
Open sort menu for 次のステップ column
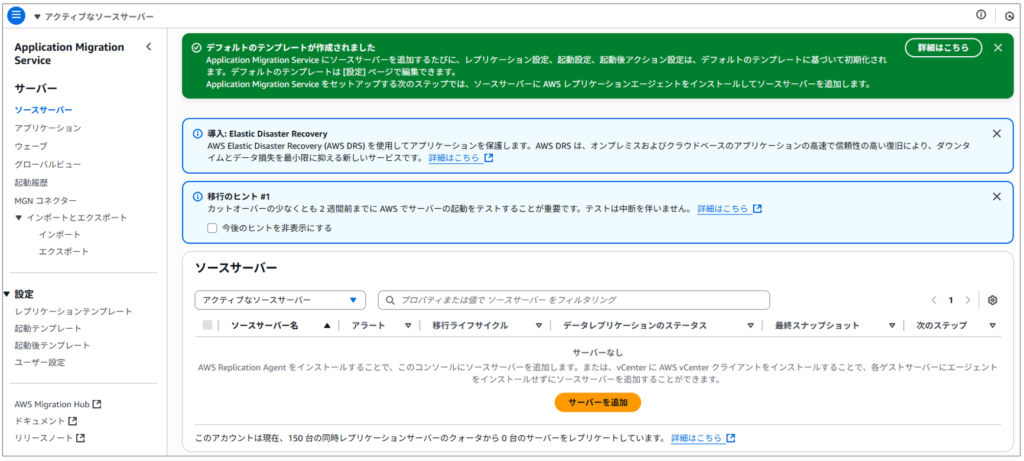[x=993, y=325]
